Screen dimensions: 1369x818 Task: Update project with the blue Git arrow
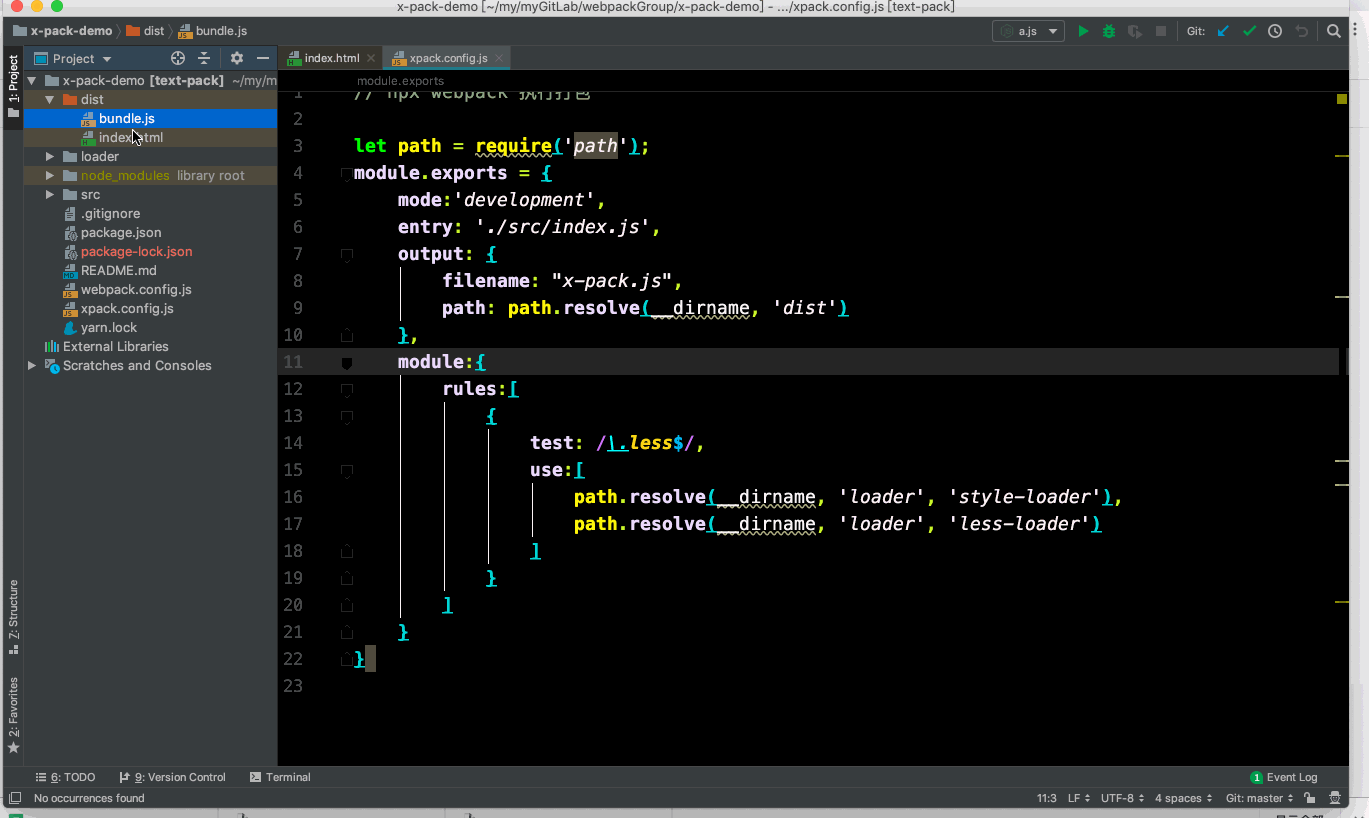[1223, 31]
